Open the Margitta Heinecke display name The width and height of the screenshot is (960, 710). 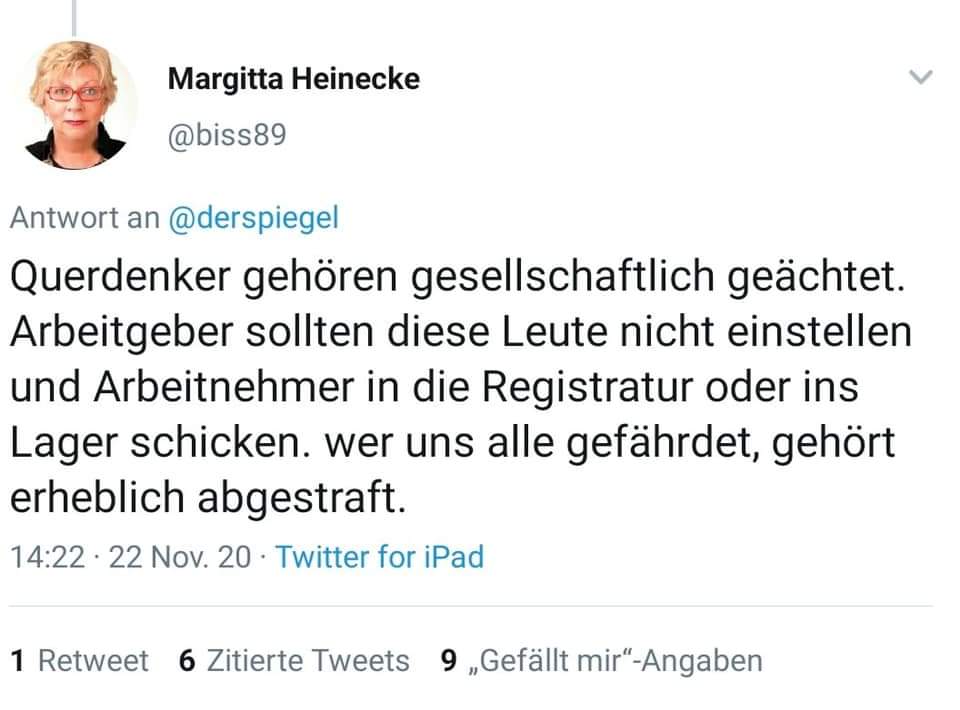[293, 79]
